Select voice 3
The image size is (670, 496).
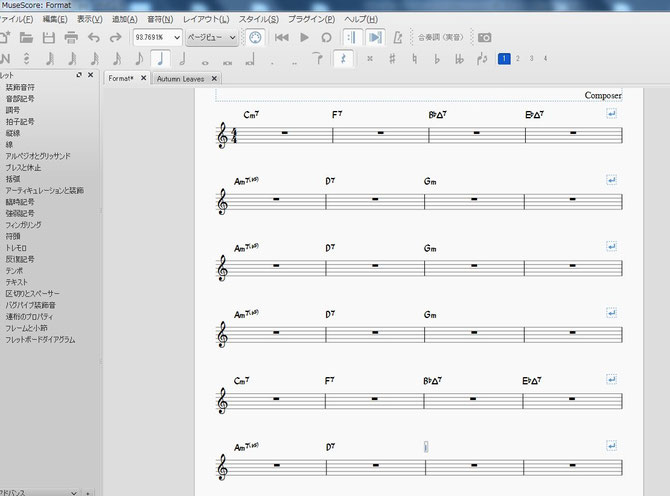[x=532, y=59]
